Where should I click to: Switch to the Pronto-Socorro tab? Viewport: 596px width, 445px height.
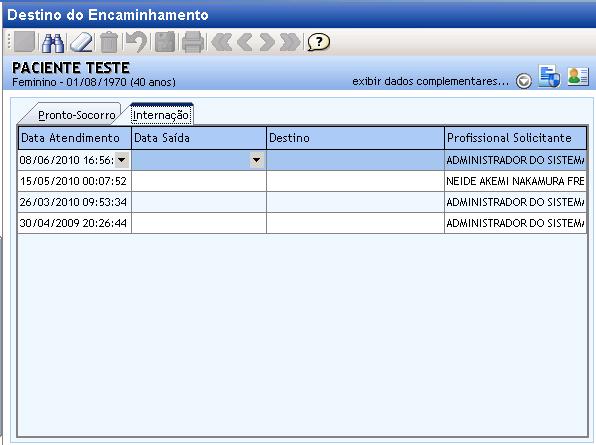tap(76, 115)
